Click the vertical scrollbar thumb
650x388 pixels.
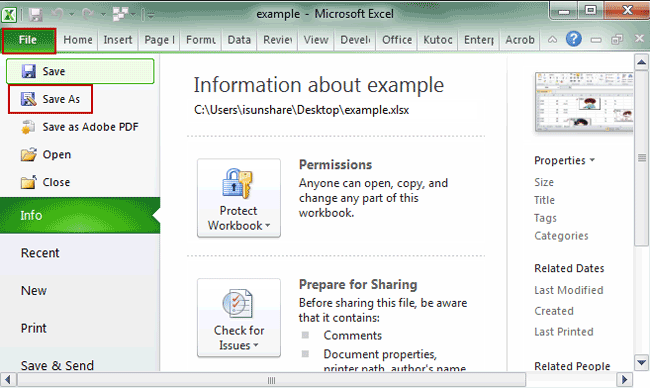641,158
